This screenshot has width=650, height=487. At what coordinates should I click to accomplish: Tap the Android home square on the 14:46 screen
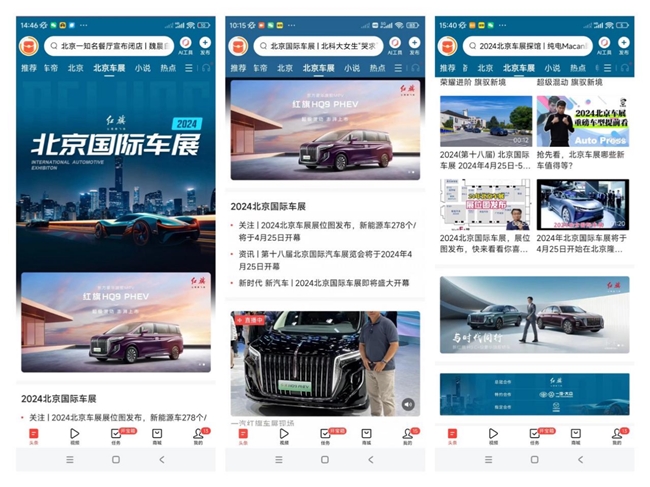(116, 459)
